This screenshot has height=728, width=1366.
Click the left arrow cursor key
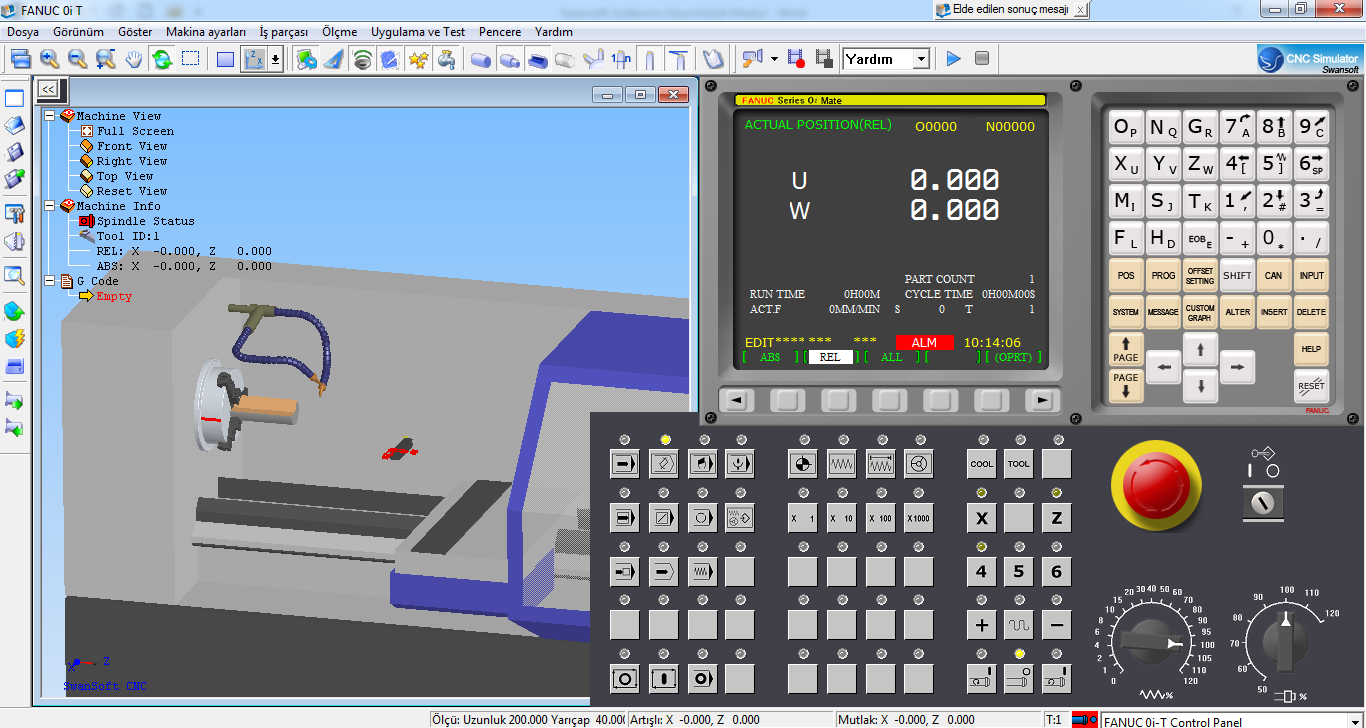1163,368
